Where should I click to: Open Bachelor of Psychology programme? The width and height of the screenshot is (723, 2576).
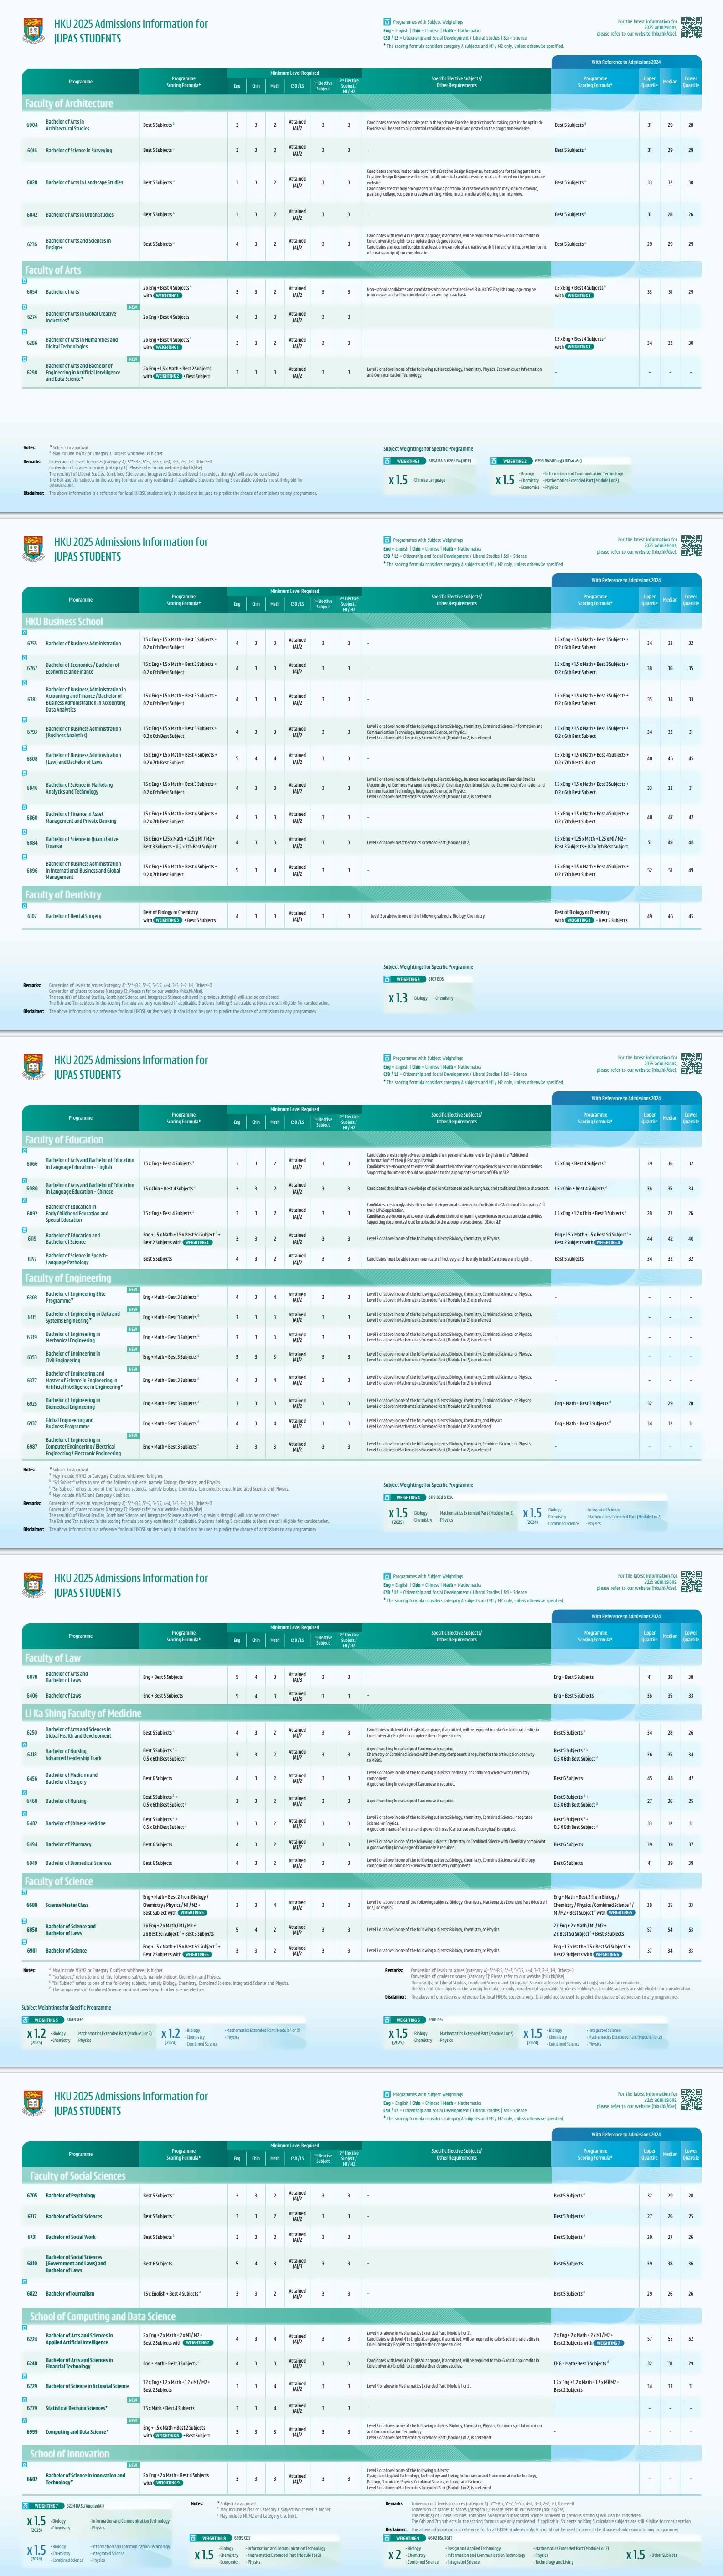[70, 2195]
